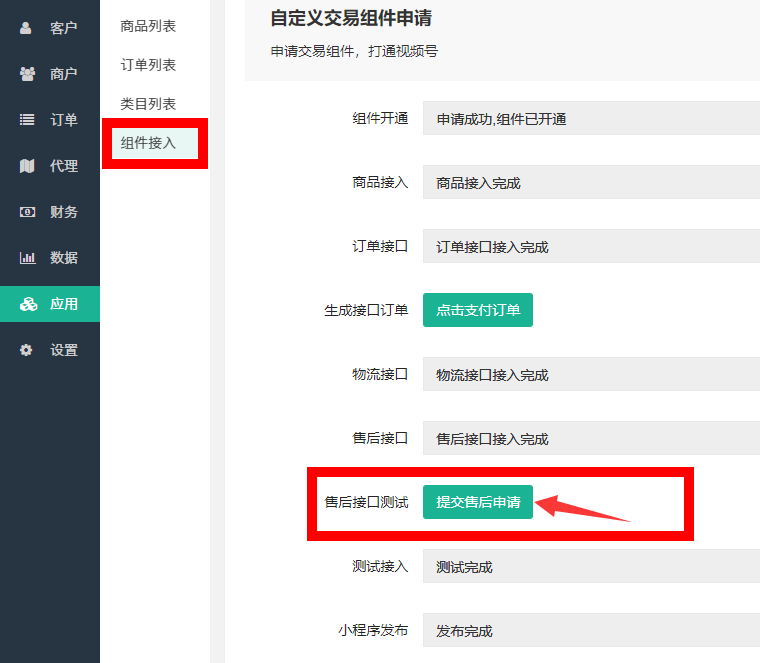
Task: Click the 客户 person icon in sidebar
Action: click(26, 28)
